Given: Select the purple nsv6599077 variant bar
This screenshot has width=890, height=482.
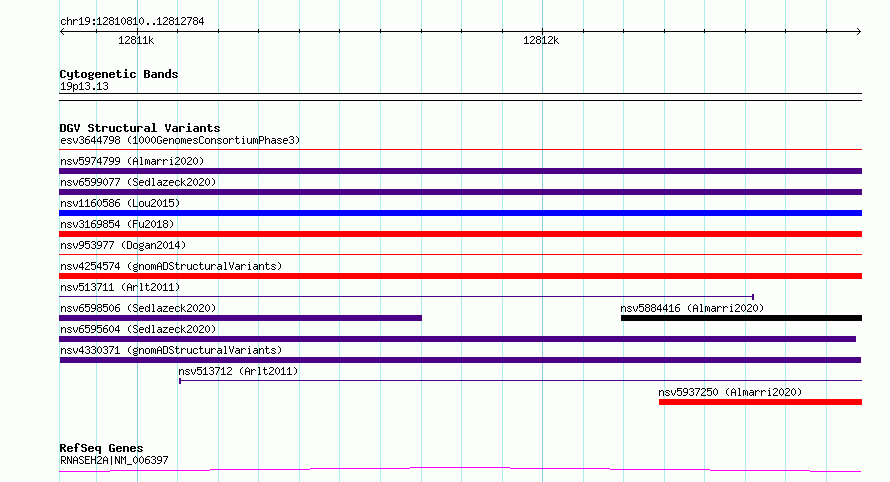Looking at the screenshot, I should tap(460, 192).
